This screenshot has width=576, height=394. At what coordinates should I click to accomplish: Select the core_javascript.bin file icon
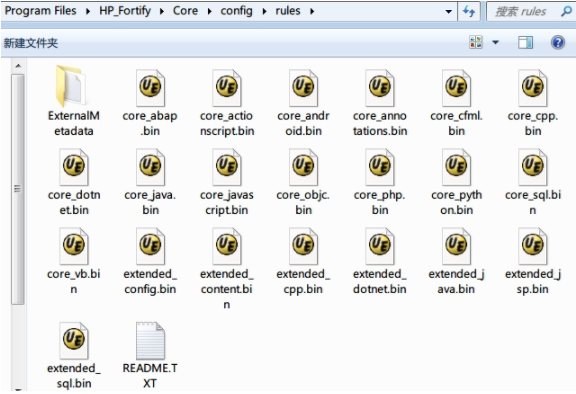(227, 167)
